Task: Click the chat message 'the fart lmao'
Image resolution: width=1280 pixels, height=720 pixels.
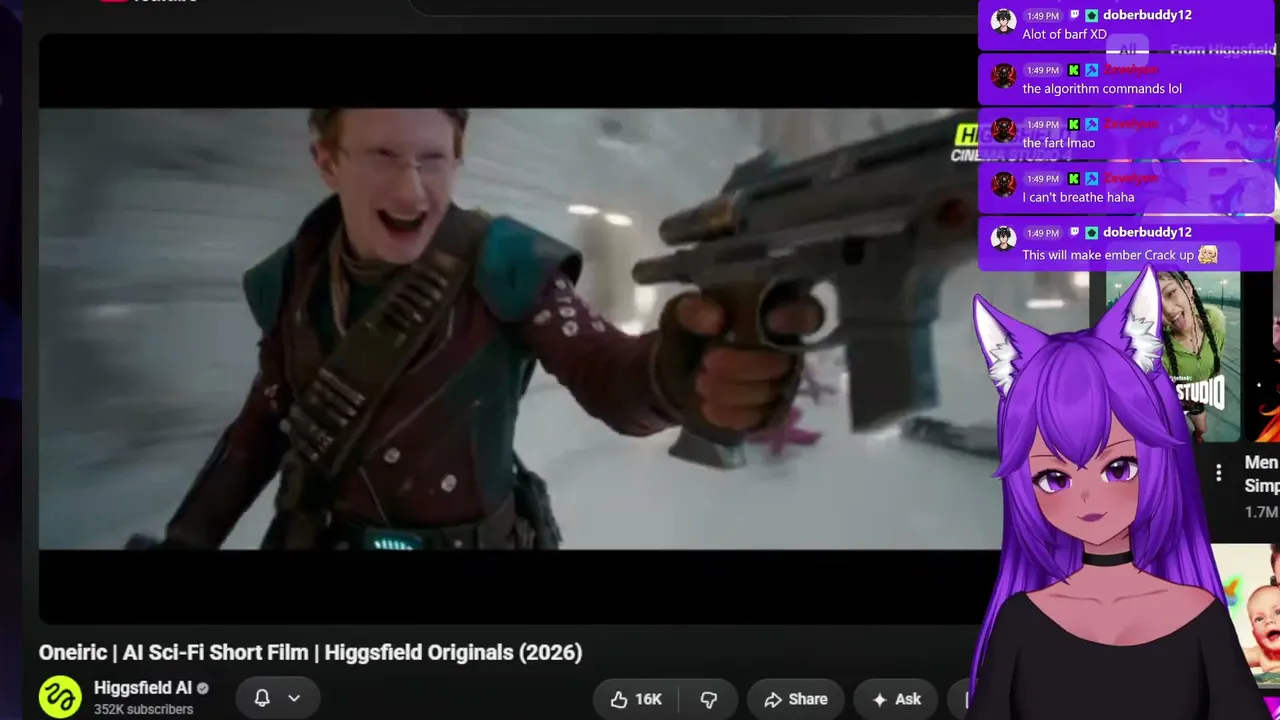Action: point(1058,143)
